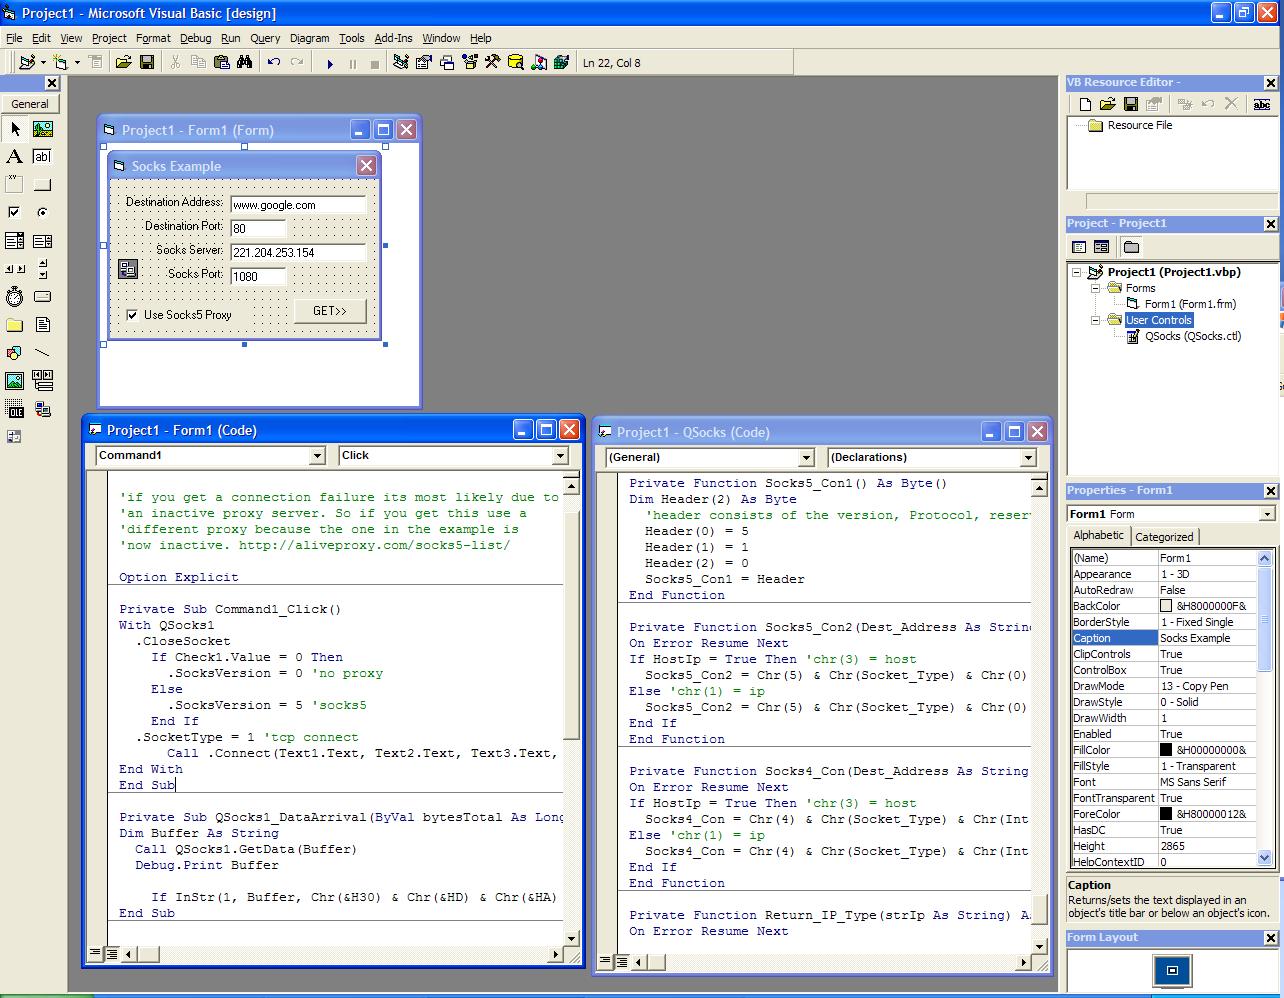The height and width of the screenshot is (998, 1284).
Task: Open the (Declarations) procedure dropdown
Action: click(1027, 458)
